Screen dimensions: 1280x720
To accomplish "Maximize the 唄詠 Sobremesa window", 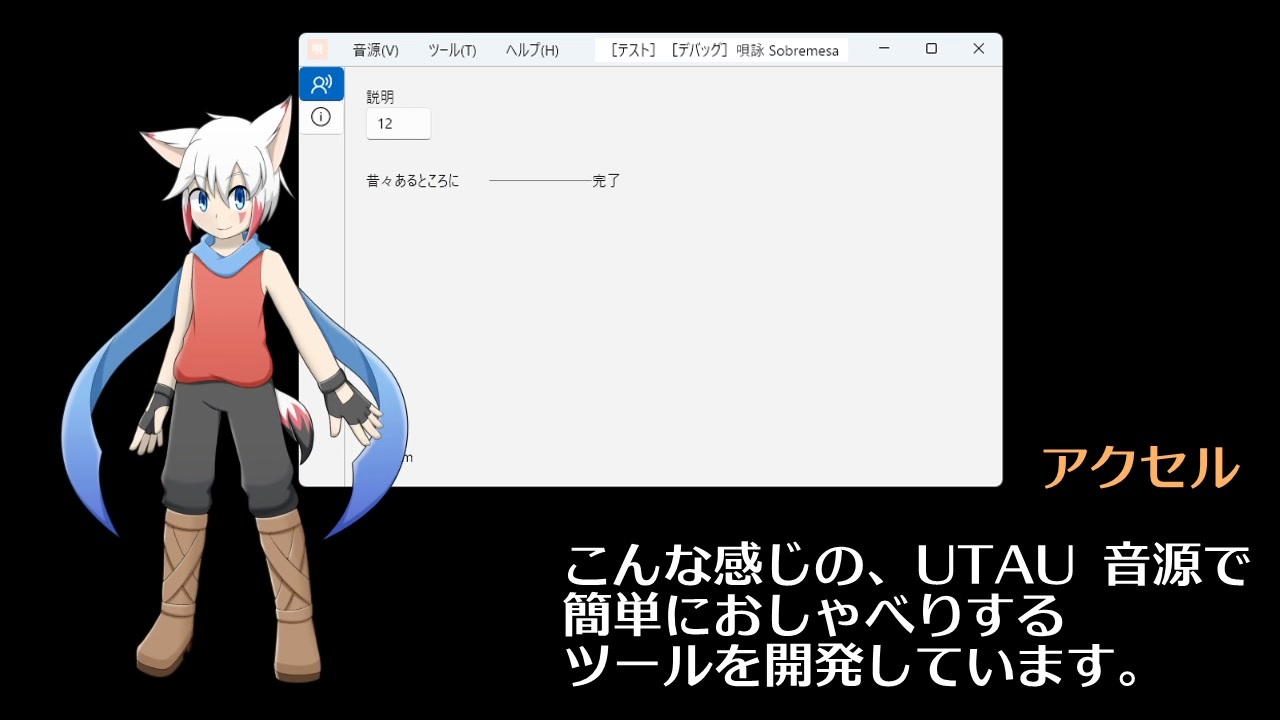I will (931, 49).
